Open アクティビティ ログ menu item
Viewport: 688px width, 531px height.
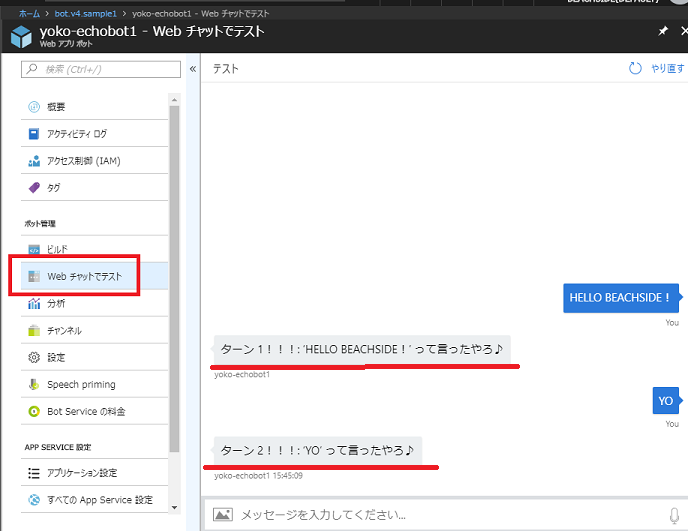94,134
